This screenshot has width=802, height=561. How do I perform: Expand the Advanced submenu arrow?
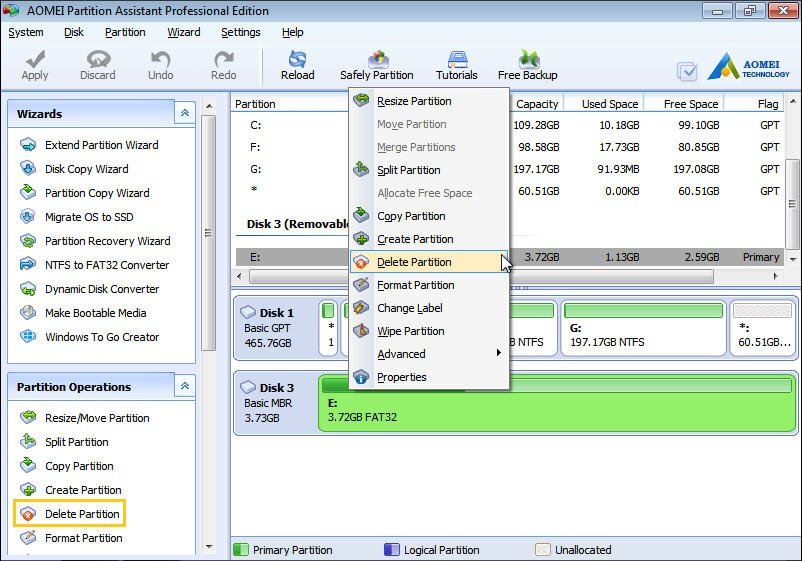coord(499,353)
